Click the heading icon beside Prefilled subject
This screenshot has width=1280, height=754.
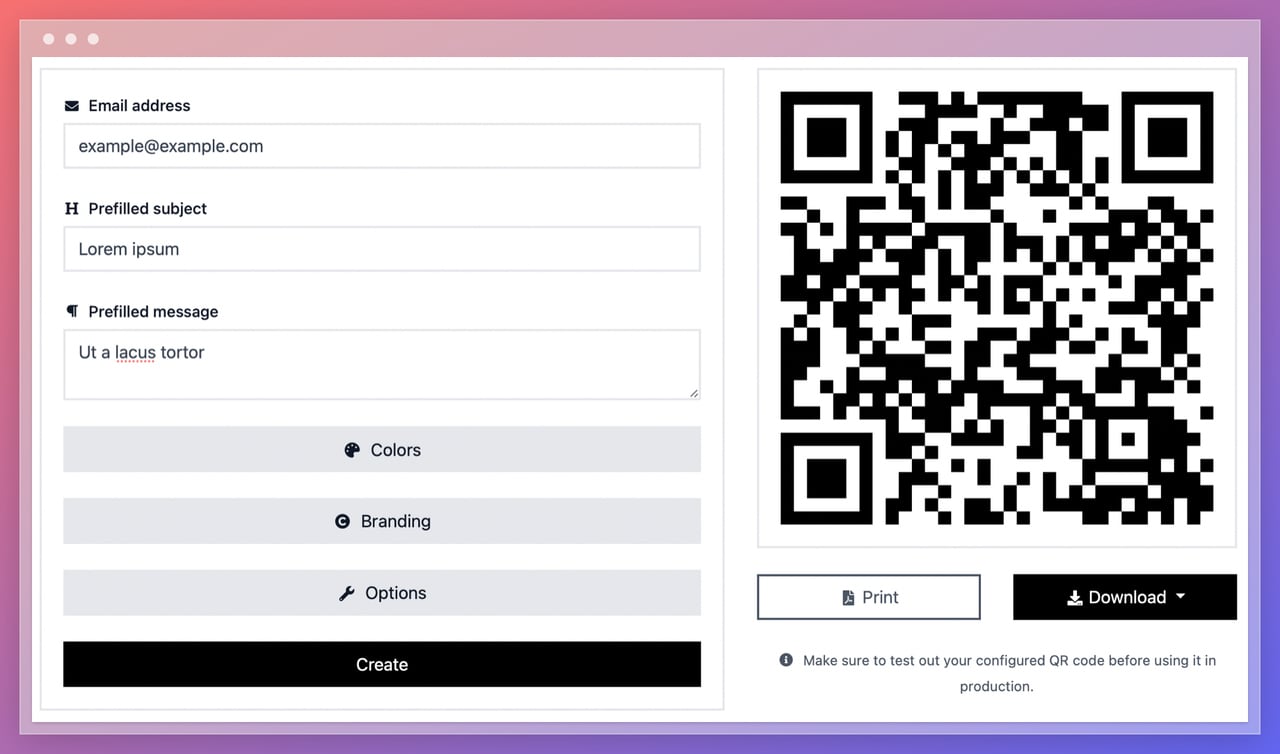(x=71, y=209)
